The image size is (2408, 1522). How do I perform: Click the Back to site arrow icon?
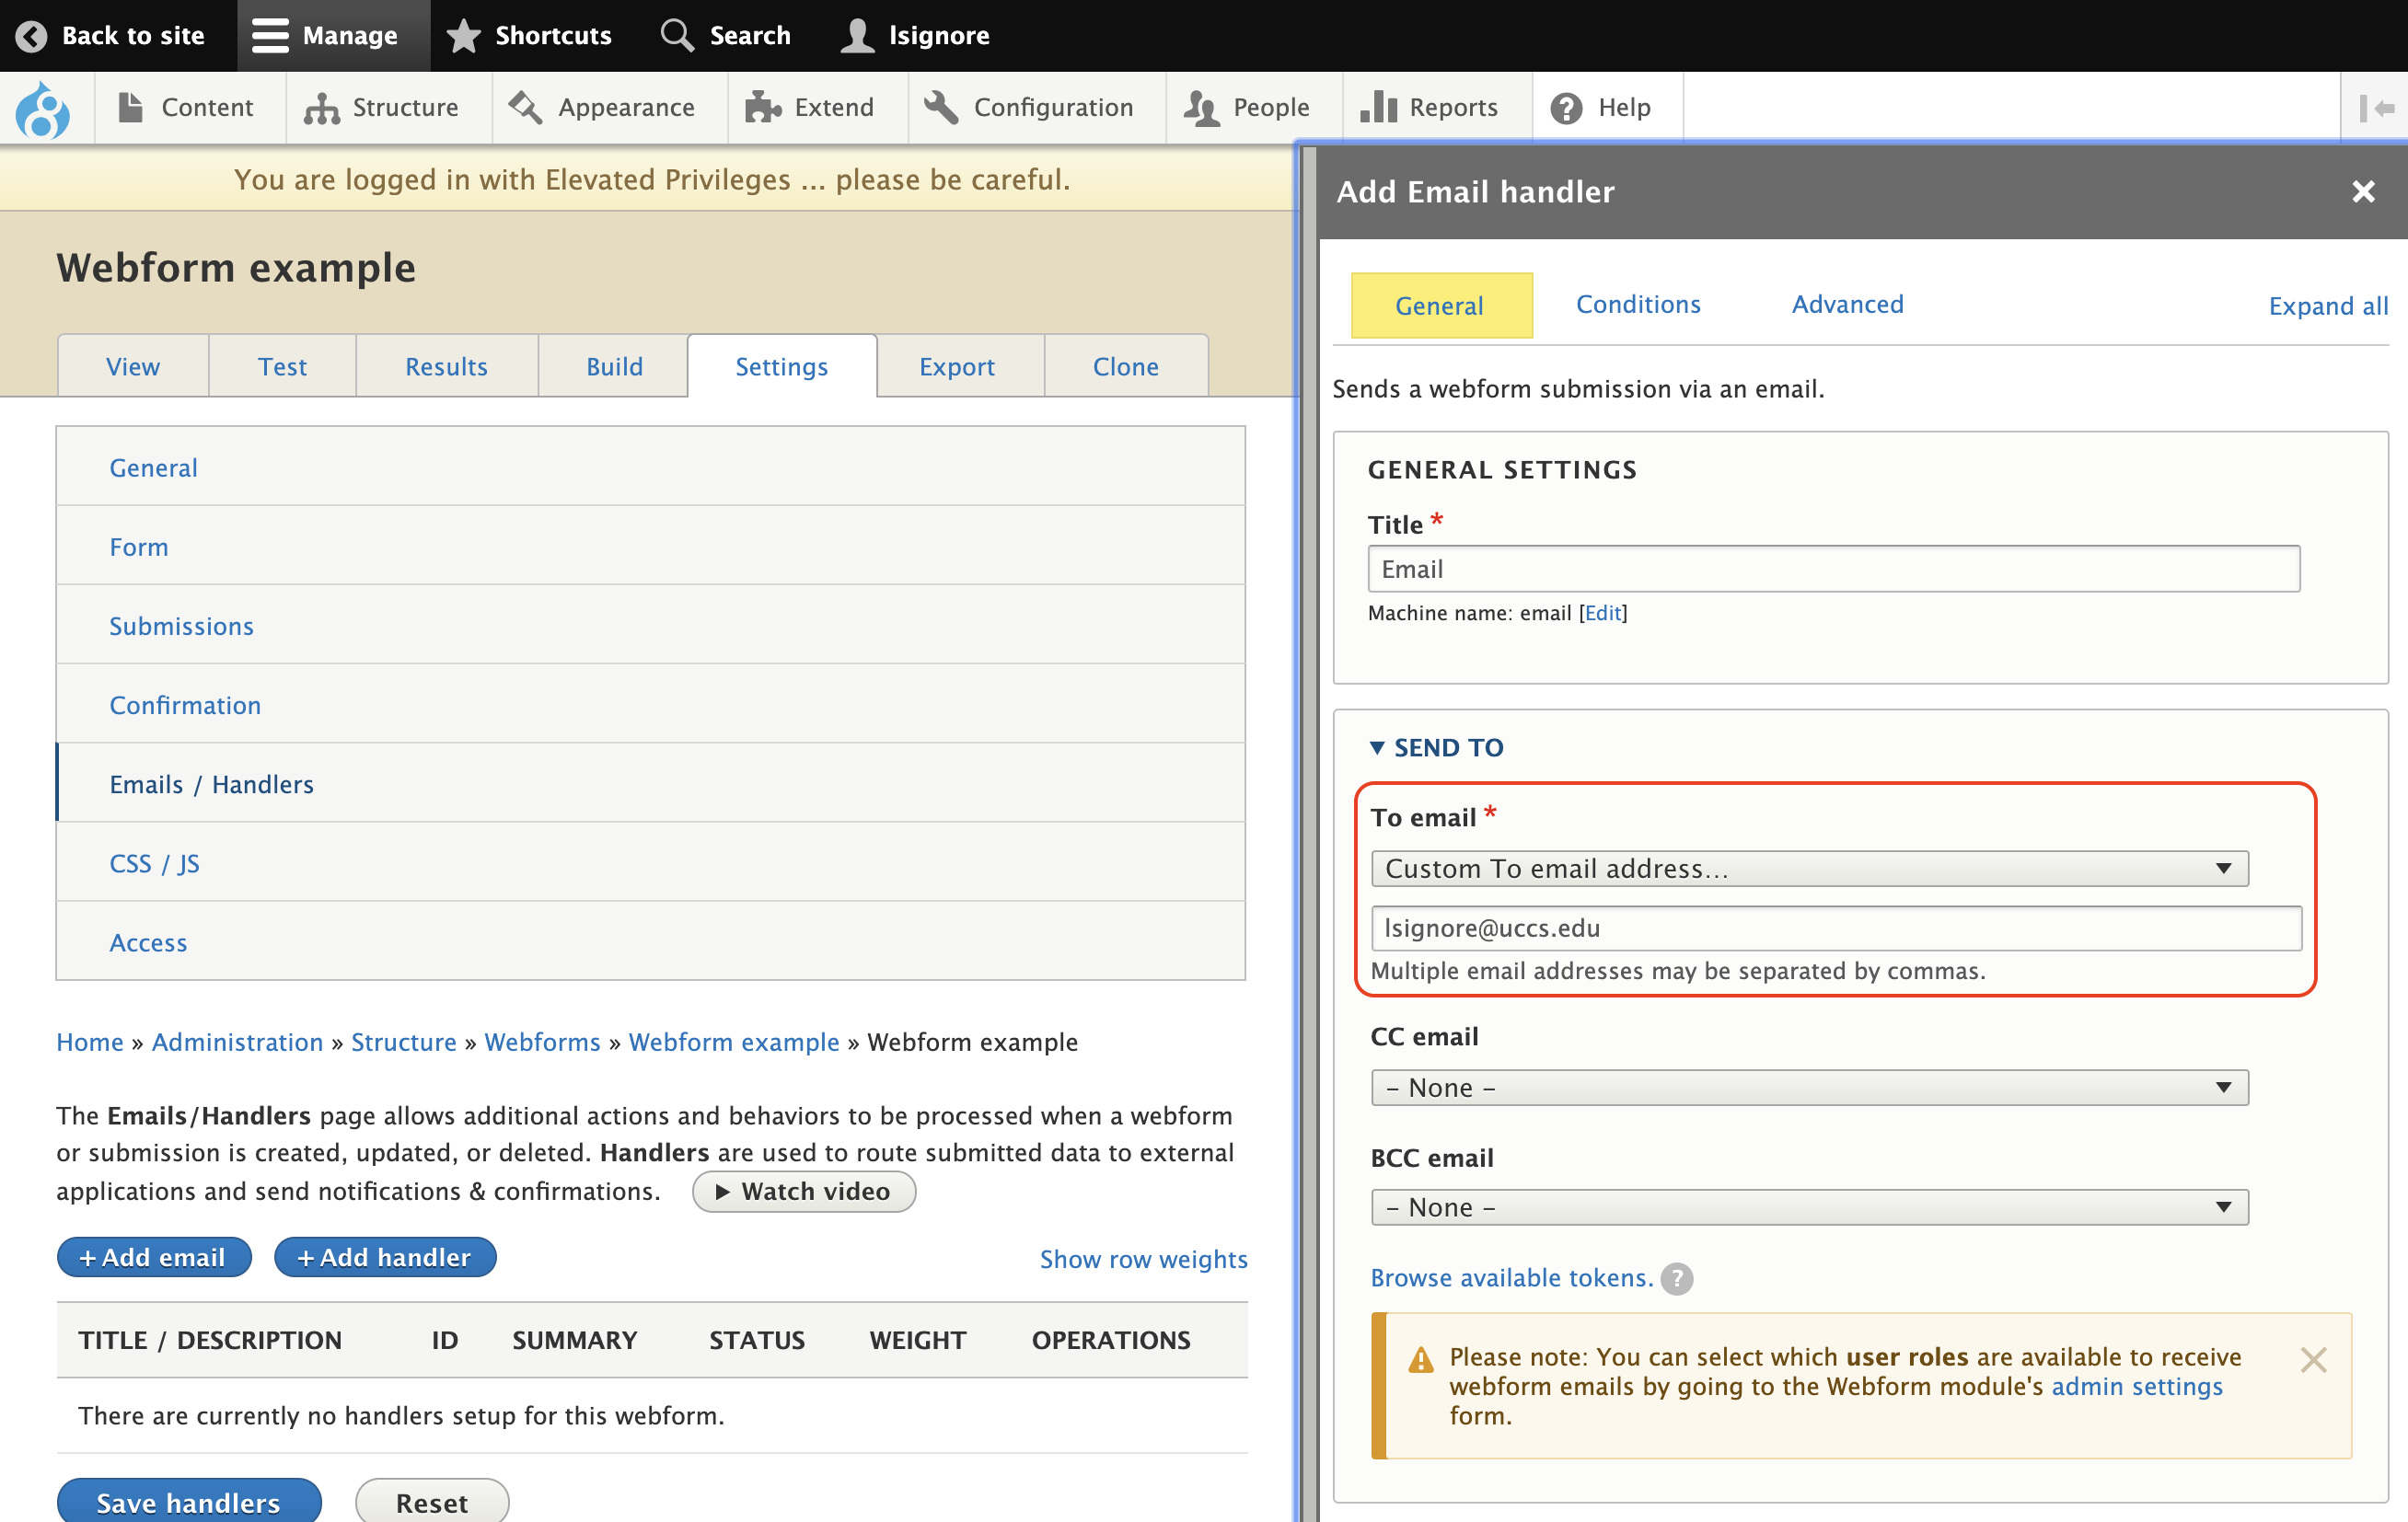coord(31,36)
